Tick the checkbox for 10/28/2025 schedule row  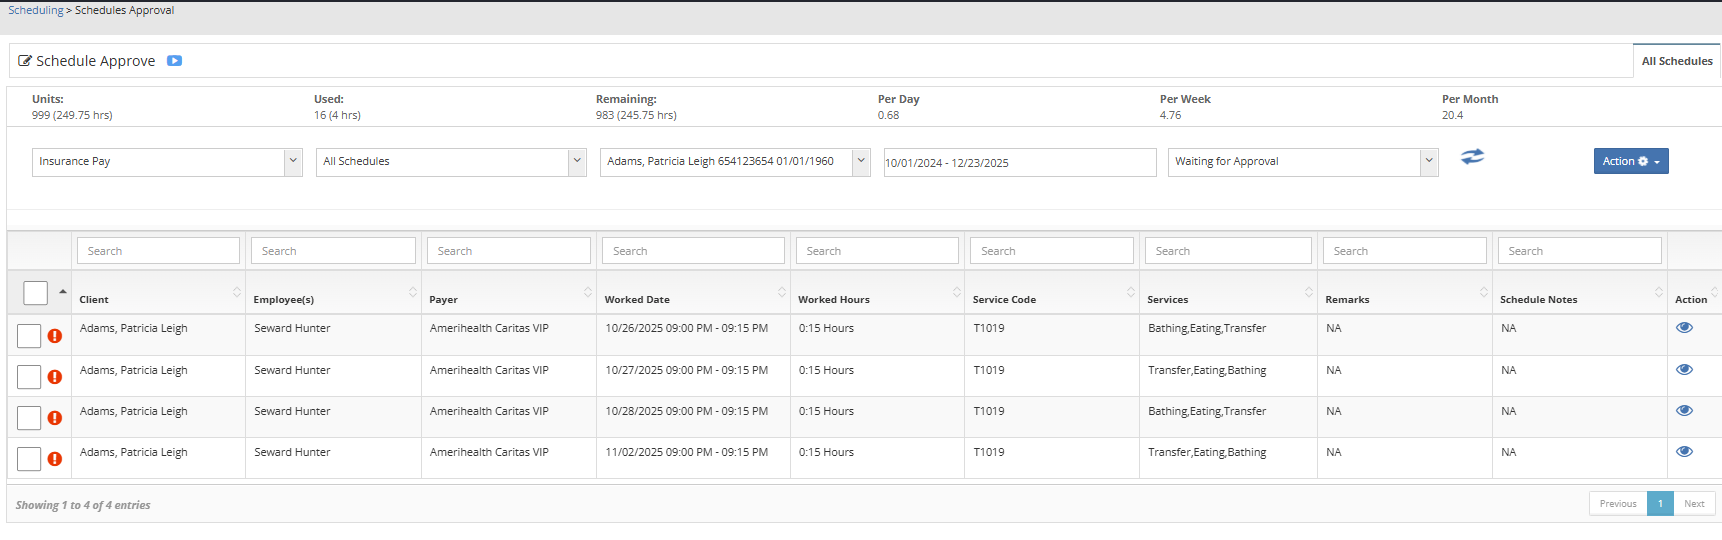click(29, 418)
